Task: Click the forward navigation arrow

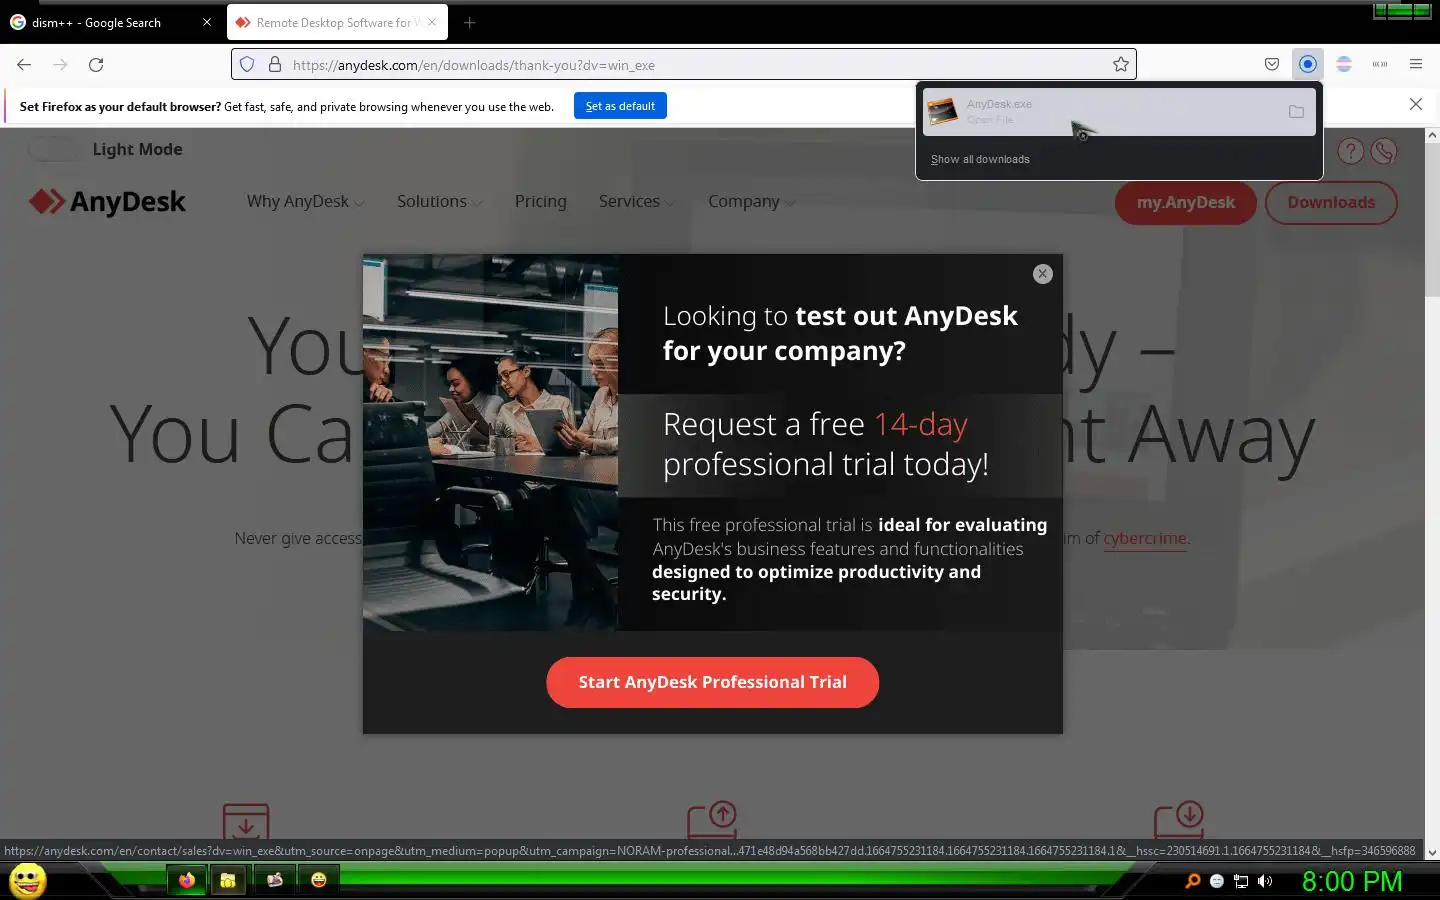Action: point(60,64)
